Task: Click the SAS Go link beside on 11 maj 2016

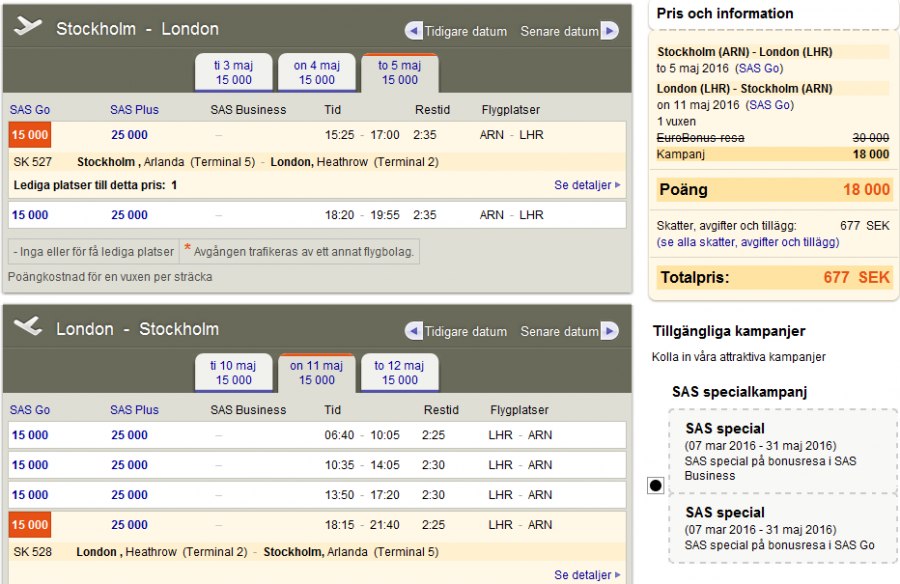Action: click(x=770, y=105)
